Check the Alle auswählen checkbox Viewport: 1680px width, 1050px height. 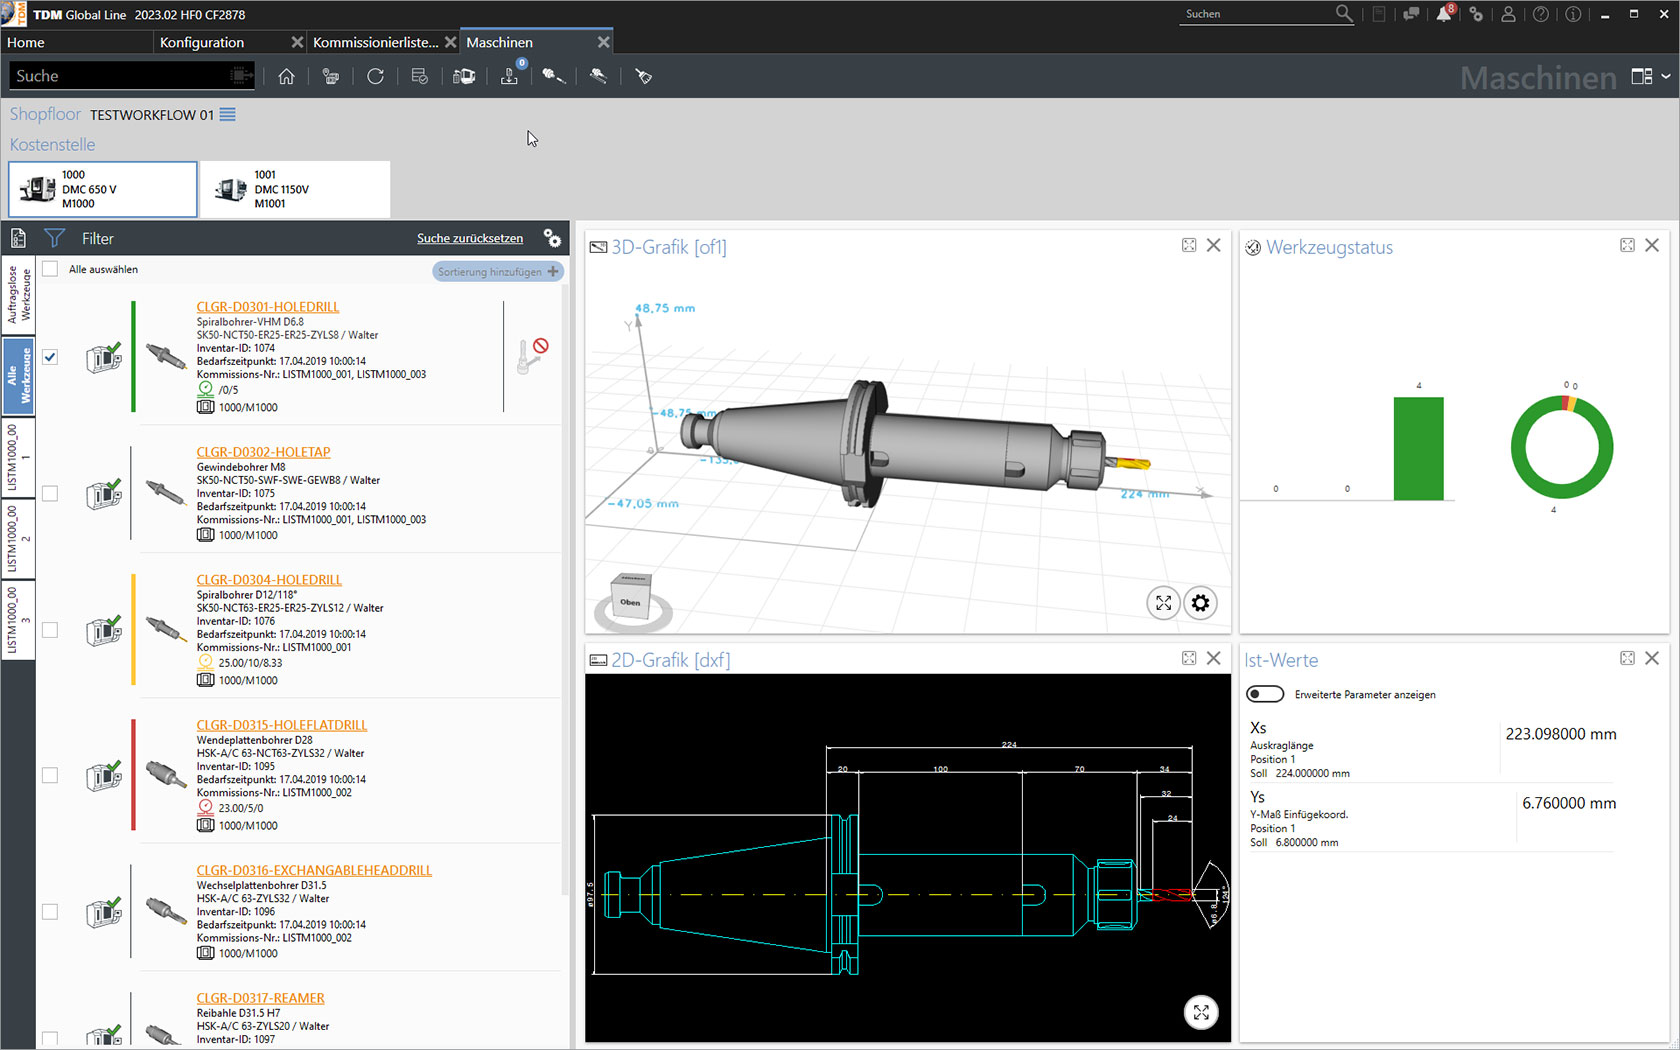(x=50, y=269)
